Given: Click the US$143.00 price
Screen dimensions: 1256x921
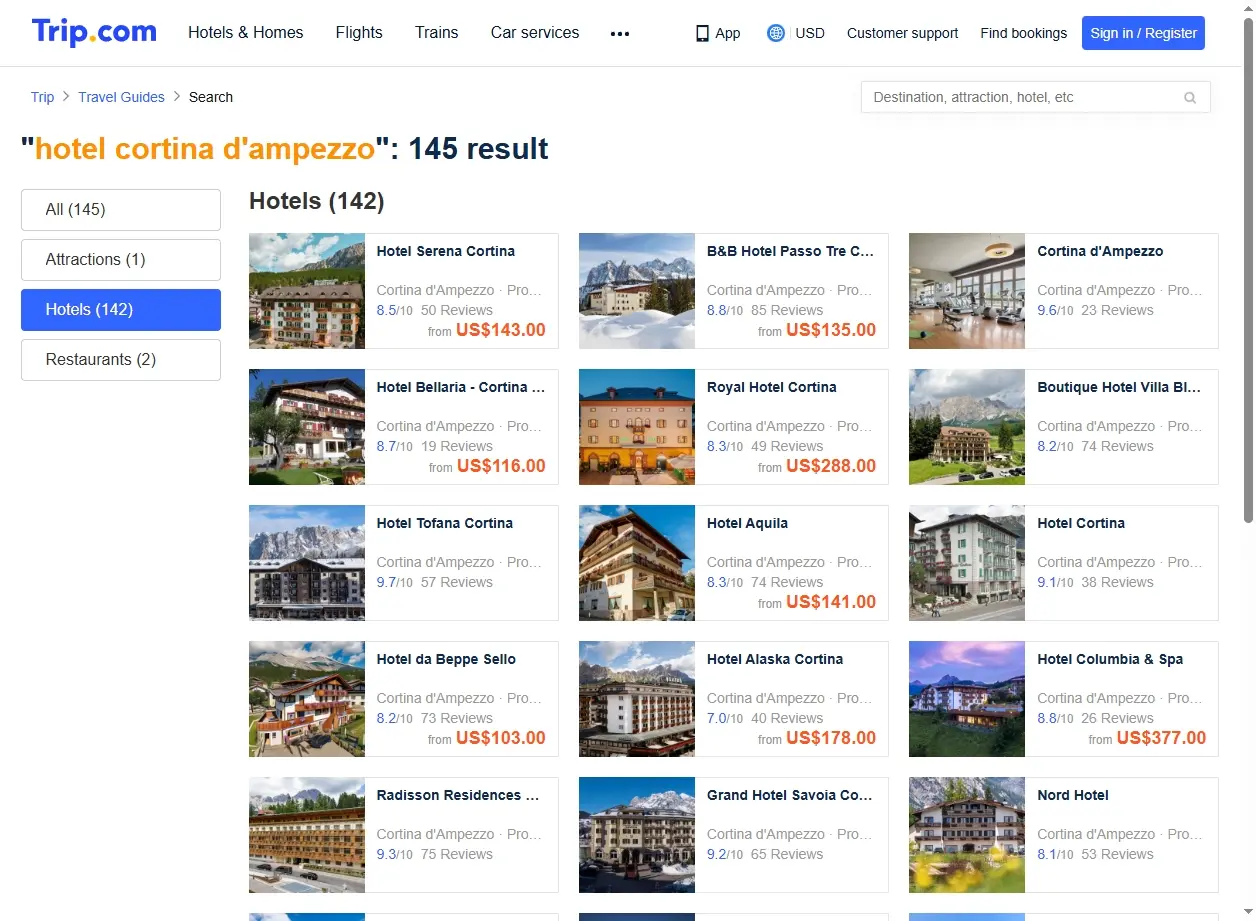Looking at the screenshot, I should pos(501,330).
